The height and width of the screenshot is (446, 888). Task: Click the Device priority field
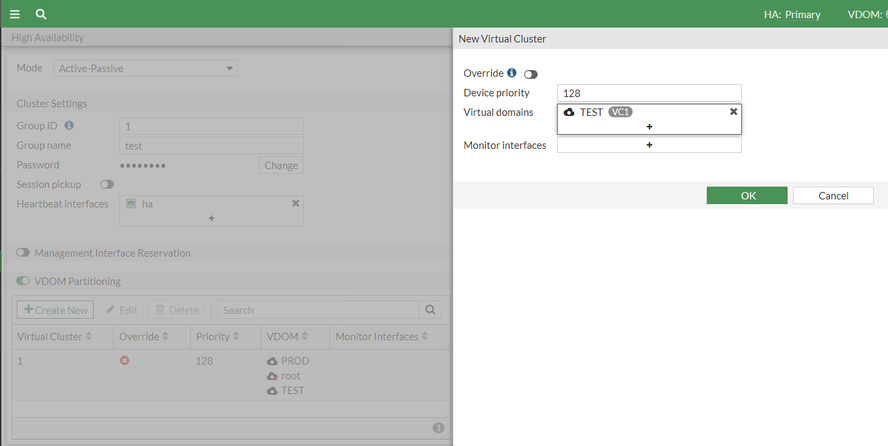coord(649,93)
